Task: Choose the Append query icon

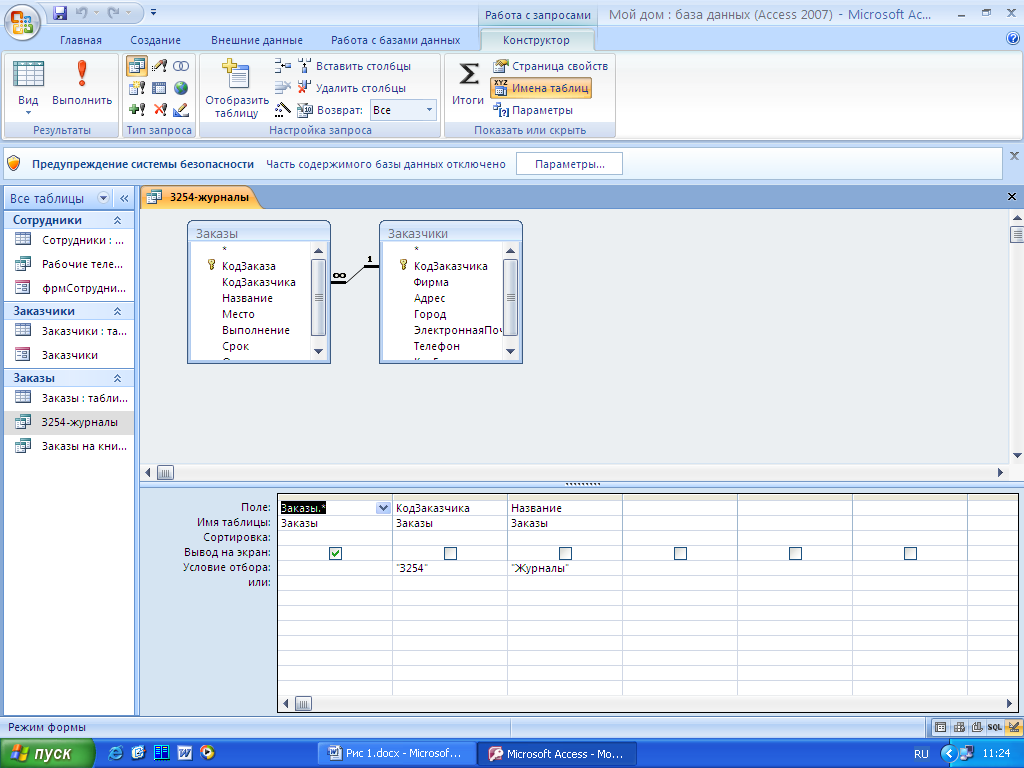Action: (x=136, y=110)
